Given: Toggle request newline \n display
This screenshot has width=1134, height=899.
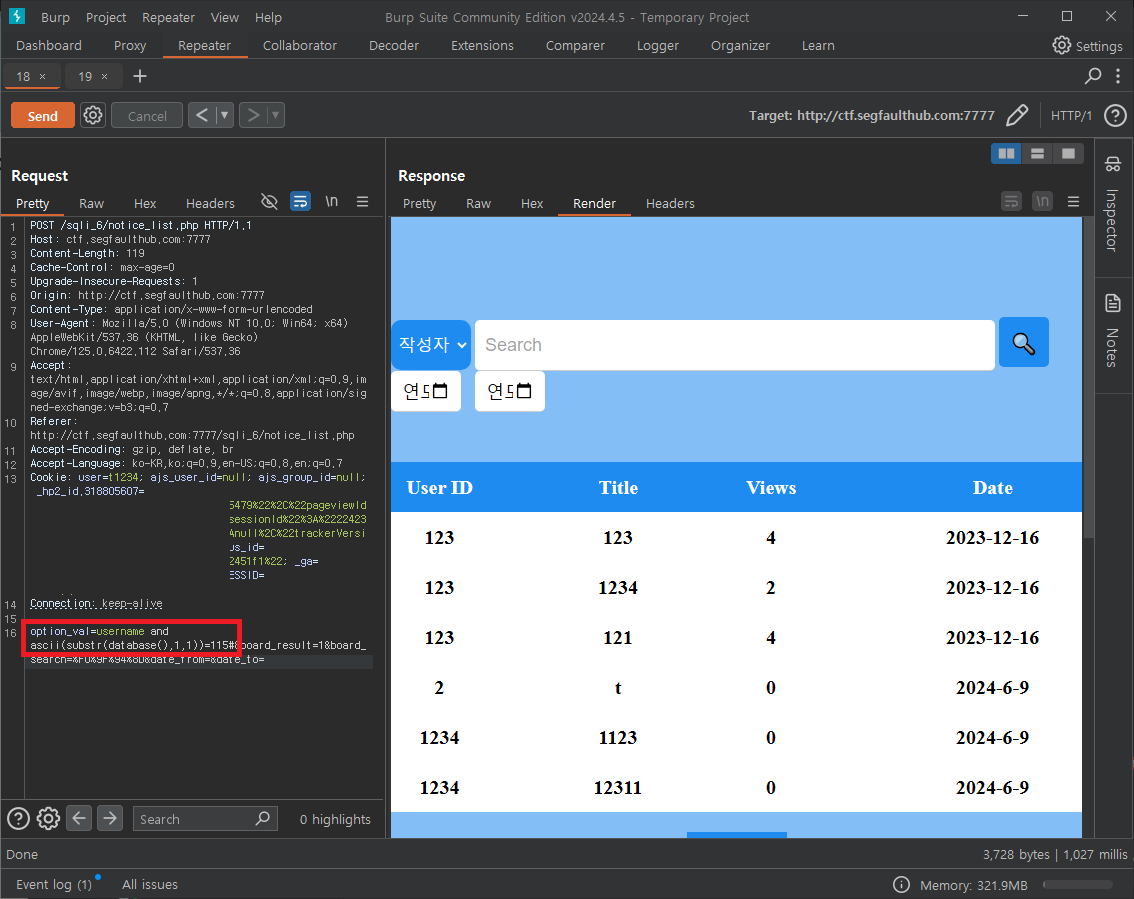Looking at the screenshot, I should click(x=331, y=202).
